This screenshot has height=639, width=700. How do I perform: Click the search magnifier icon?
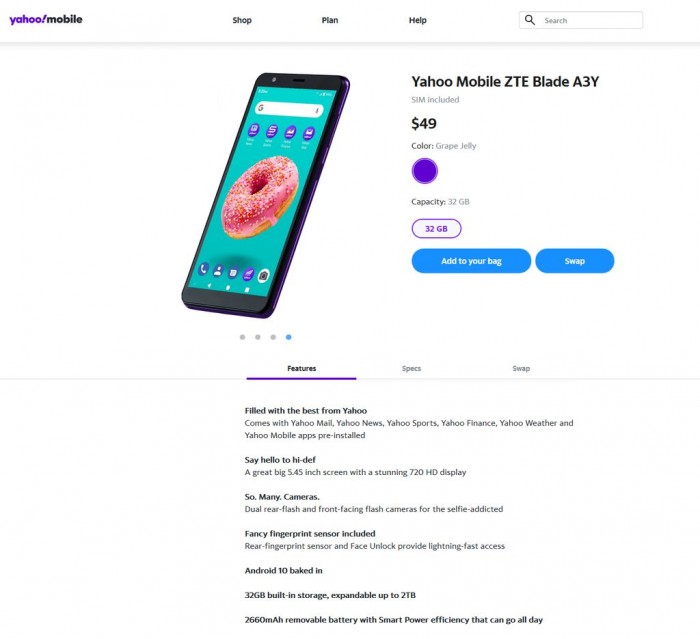[x=530, y=20]
